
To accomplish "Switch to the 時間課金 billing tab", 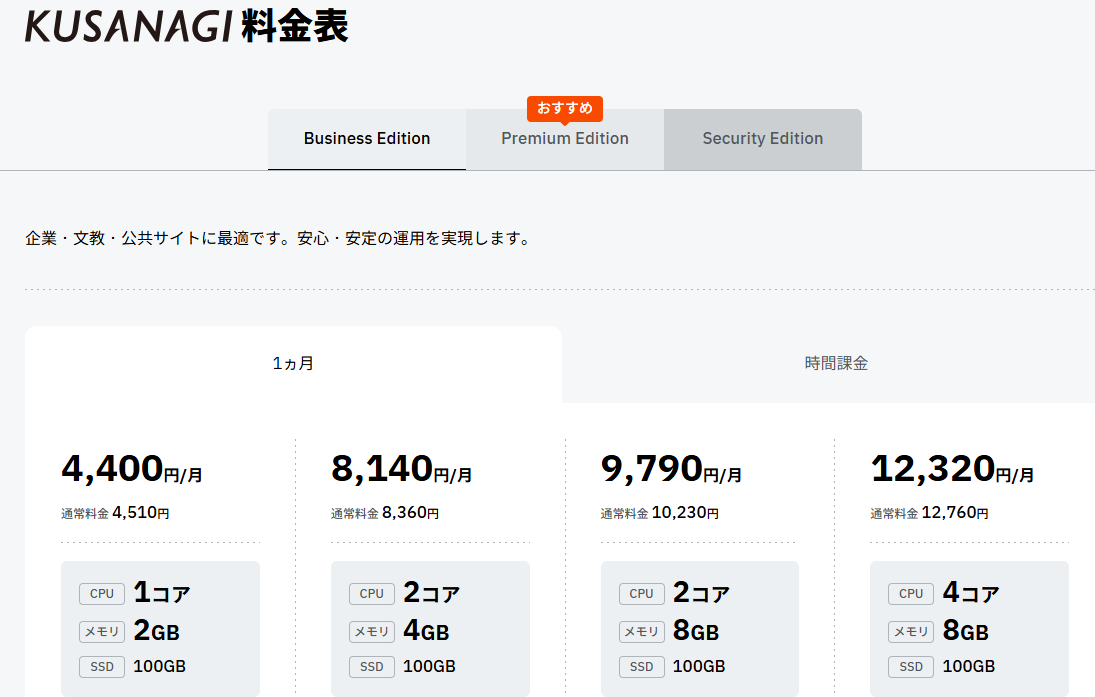I will (x=836, y=364).
